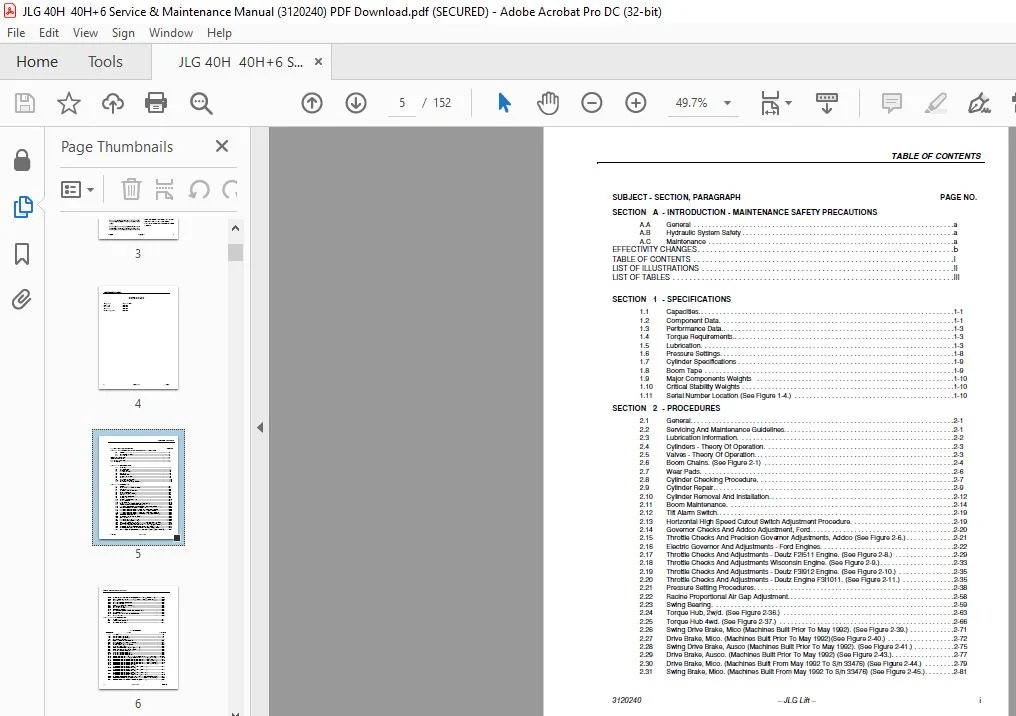Image resolution: width=1016 pixels, height=716 pixels.
Task: Close the Page Thumbnails panel
Action: [x=222, y=146]
